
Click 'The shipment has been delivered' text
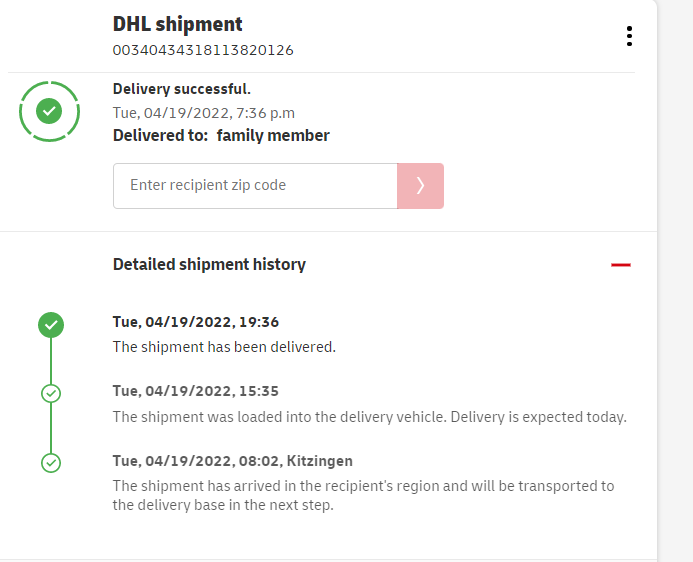click(x=224, y=347)
